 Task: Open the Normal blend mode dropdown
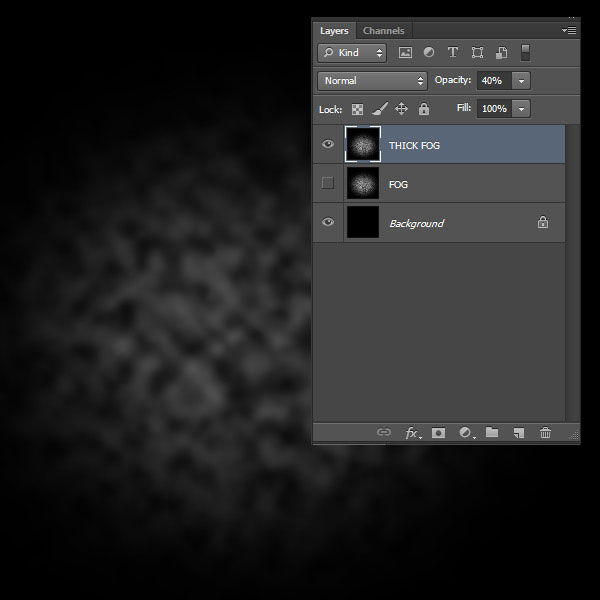pyautogui.click(x=372, y=81)
